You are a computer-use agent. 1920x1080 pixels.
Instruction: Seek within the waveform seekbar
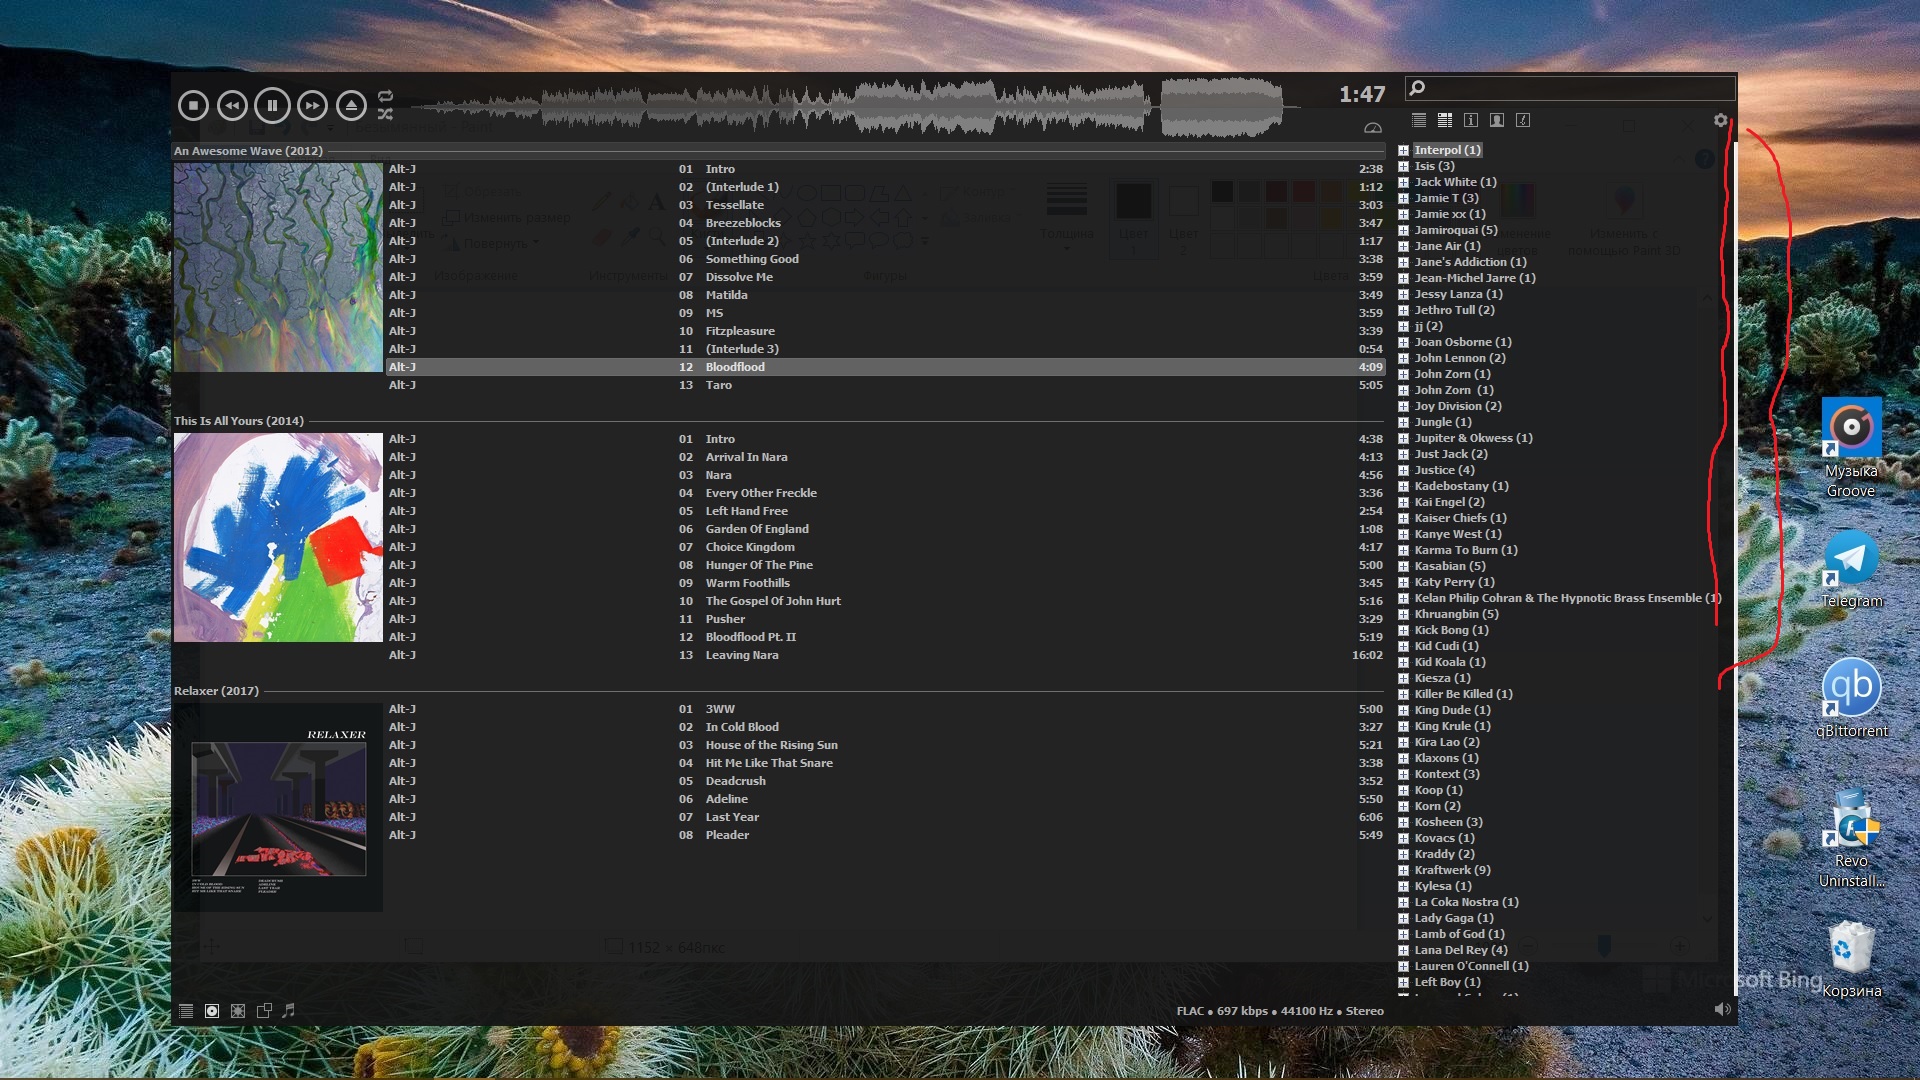tap(850, 106)
